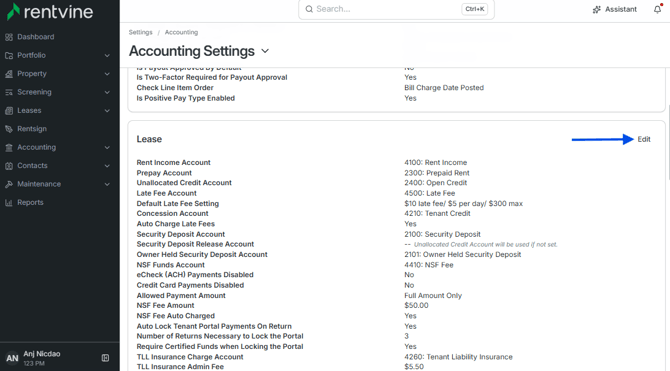This screenshot has width=670, height=371.
Task: Edit the Lease settings section
Action: pos(644,139)
